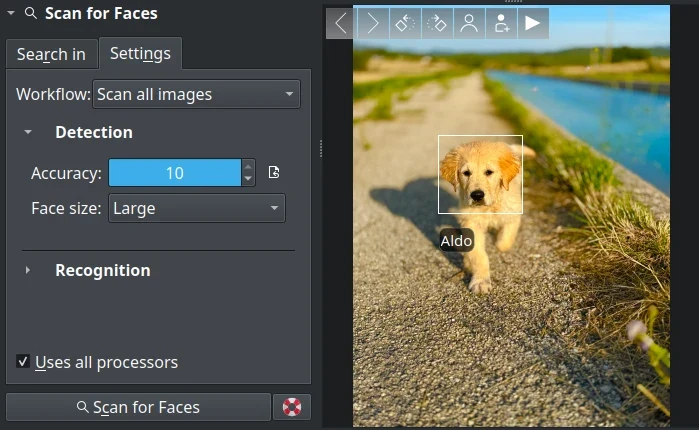Viewport: 699px width, 430px height.
Task: Select the Settings tab
Action: pyautogui.click(x=140, y=53)
